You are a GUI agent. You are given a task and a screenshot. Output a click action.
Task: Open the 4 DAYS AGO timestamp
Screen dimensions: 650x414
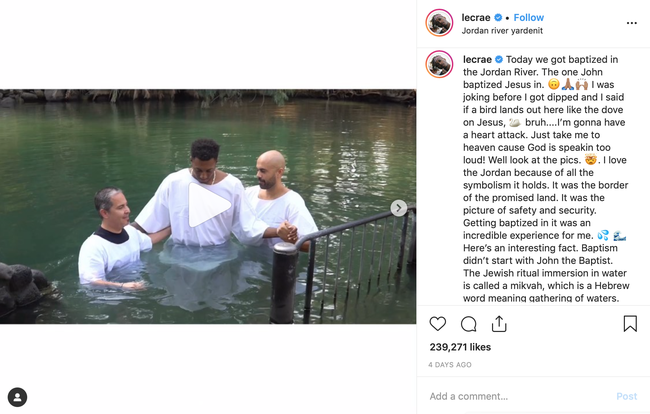point(450,365)
